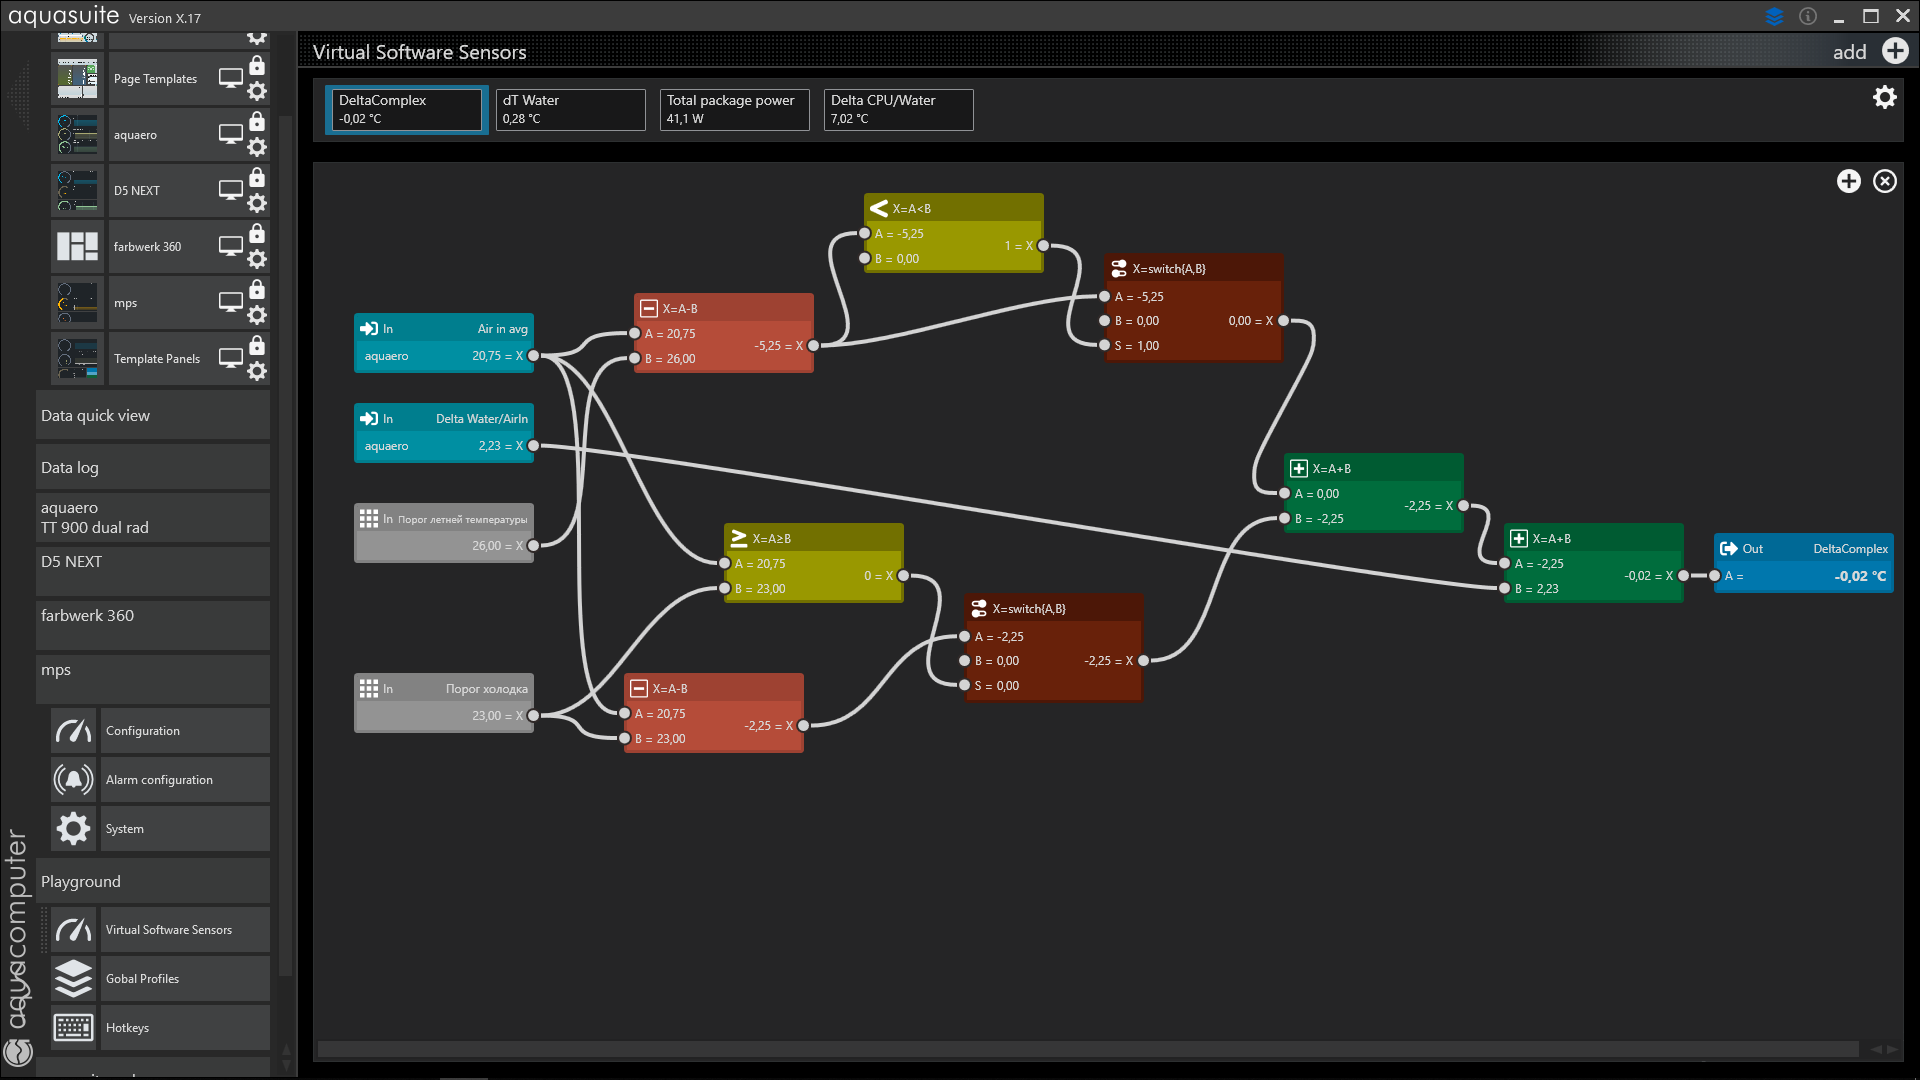
Task: Close the node editor with X icon
Action: (1884, 181)
